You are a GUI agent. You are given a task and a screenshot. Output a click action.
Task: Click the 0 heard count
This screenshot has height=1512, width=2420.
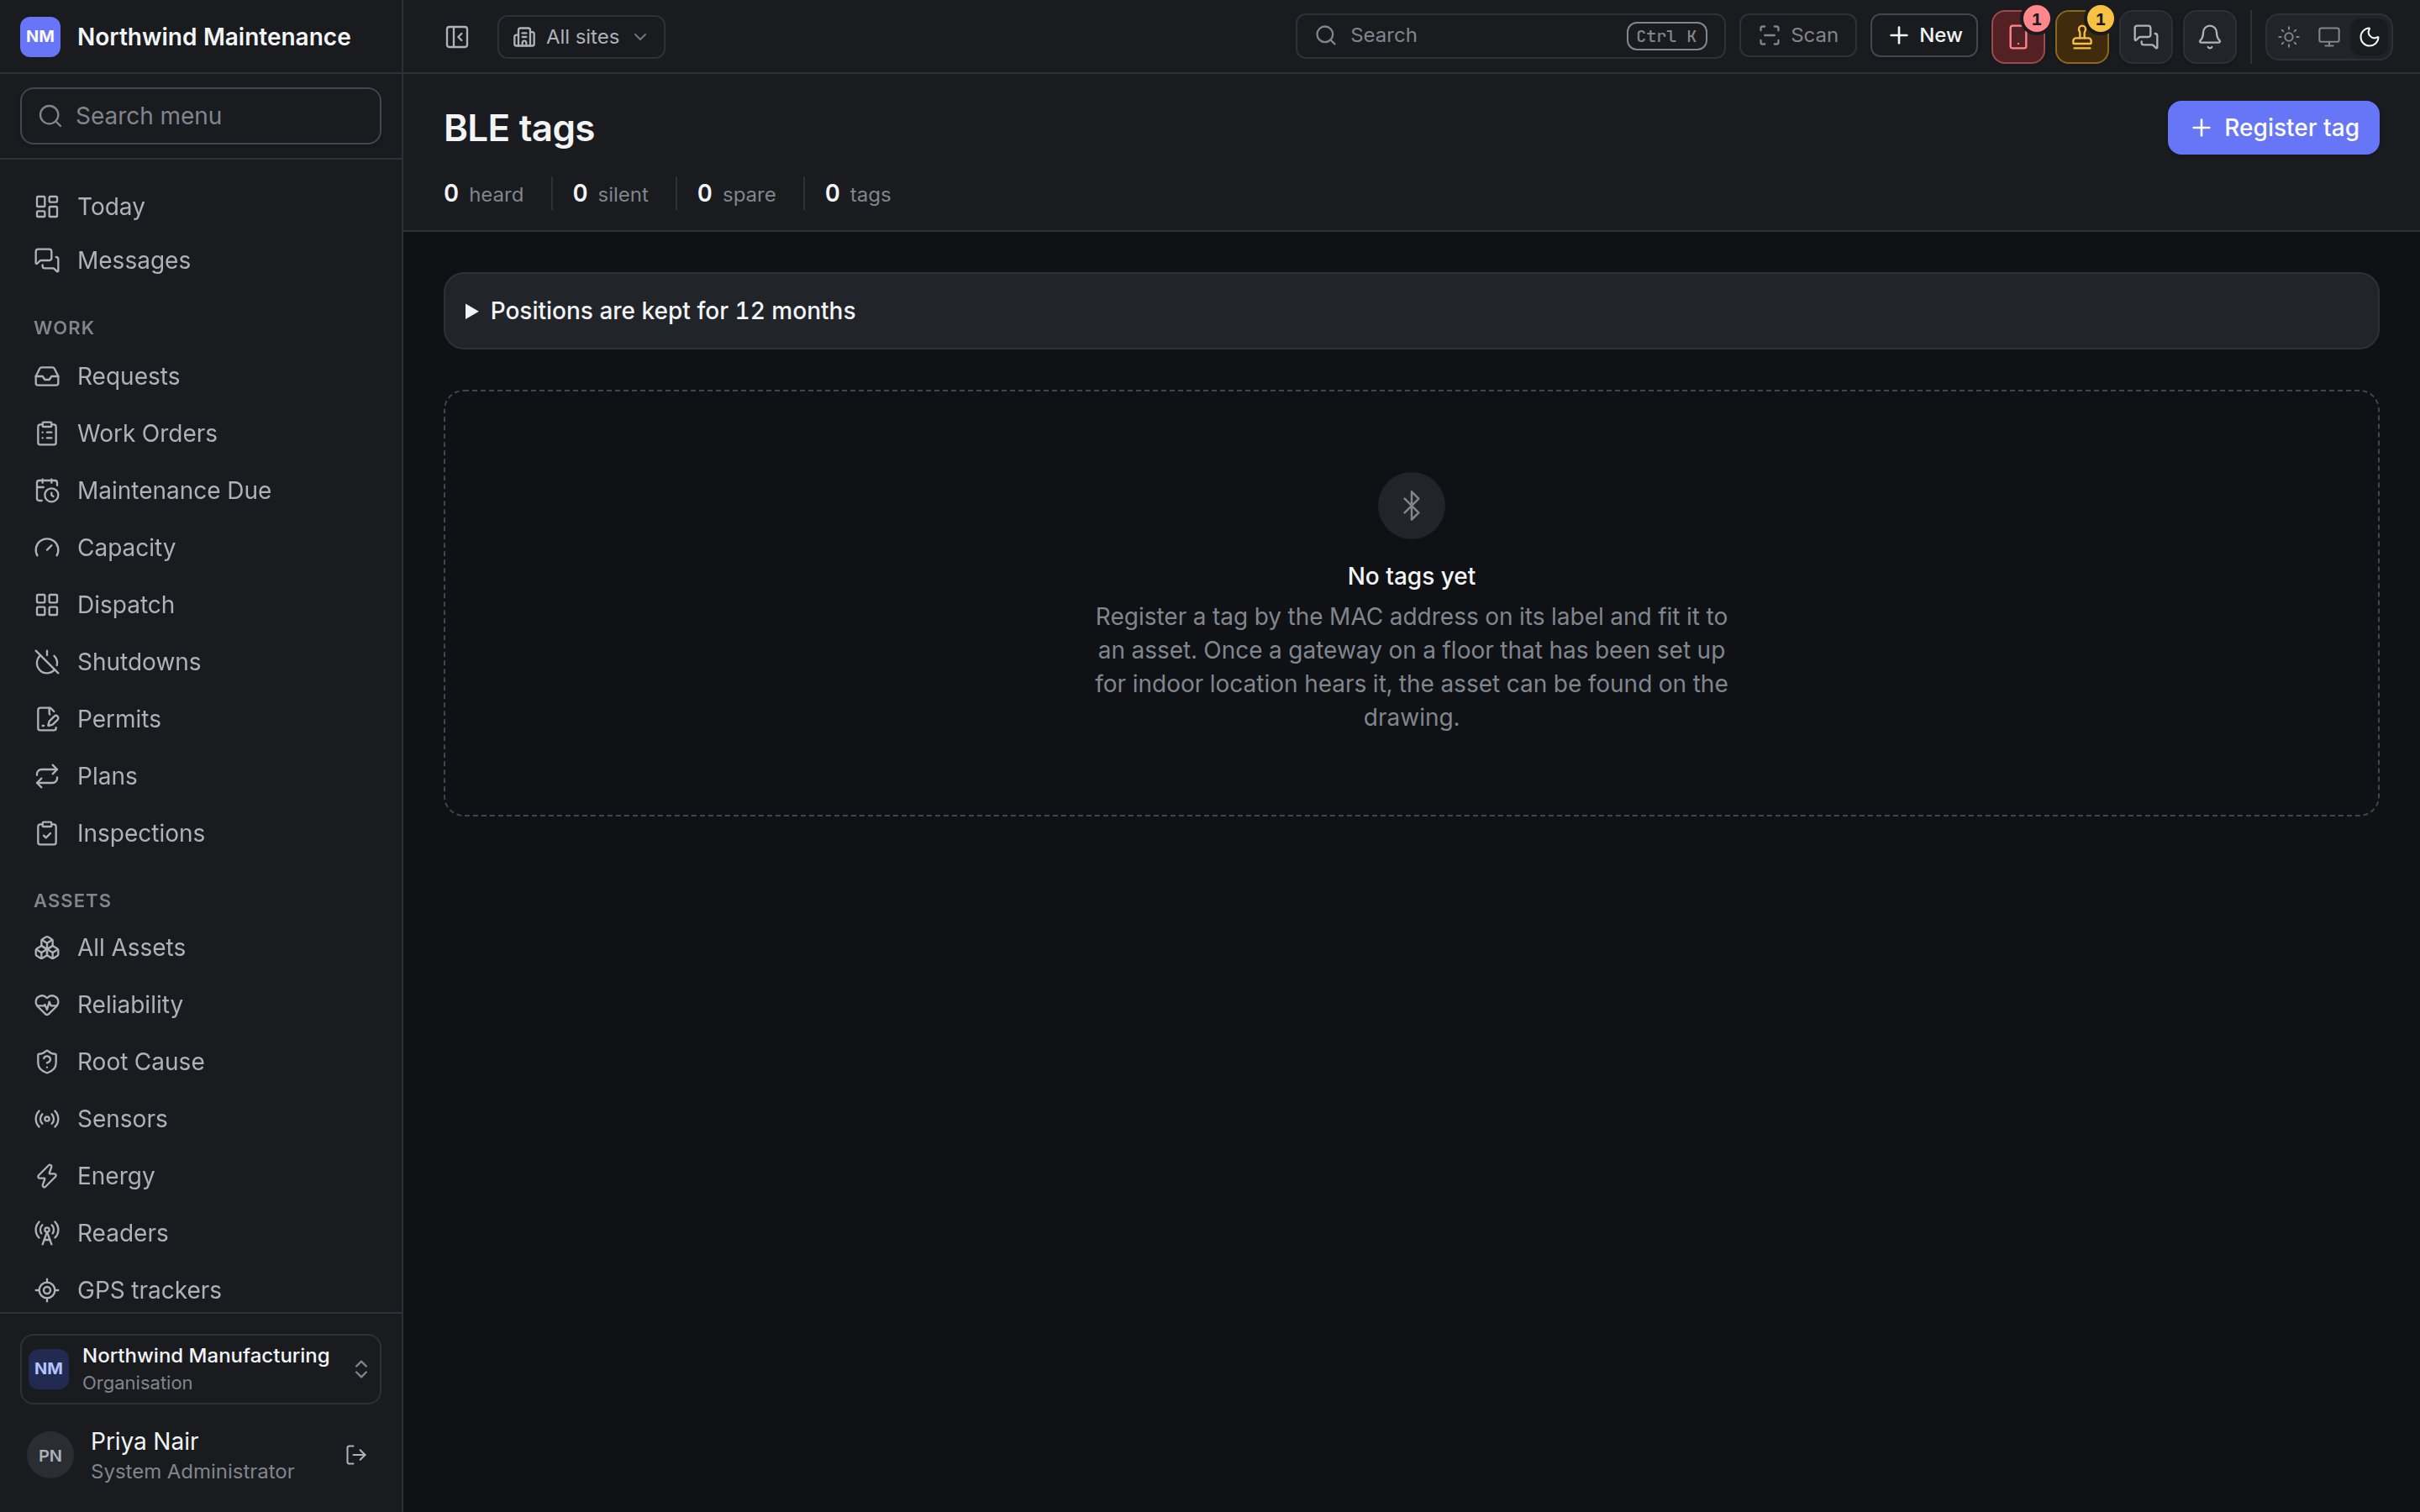[x=484, y=194]
